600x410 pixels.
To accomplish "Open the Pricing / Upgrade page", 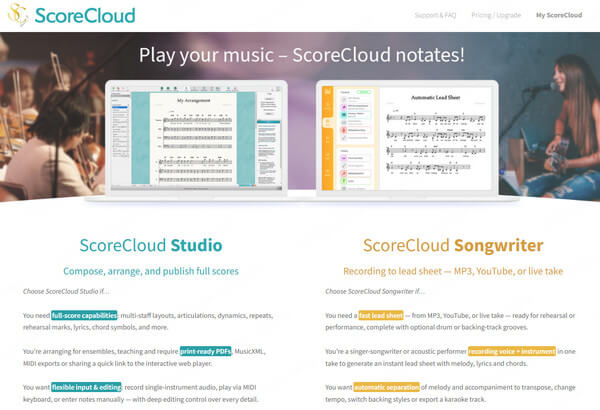I will (x=496, y=15).
